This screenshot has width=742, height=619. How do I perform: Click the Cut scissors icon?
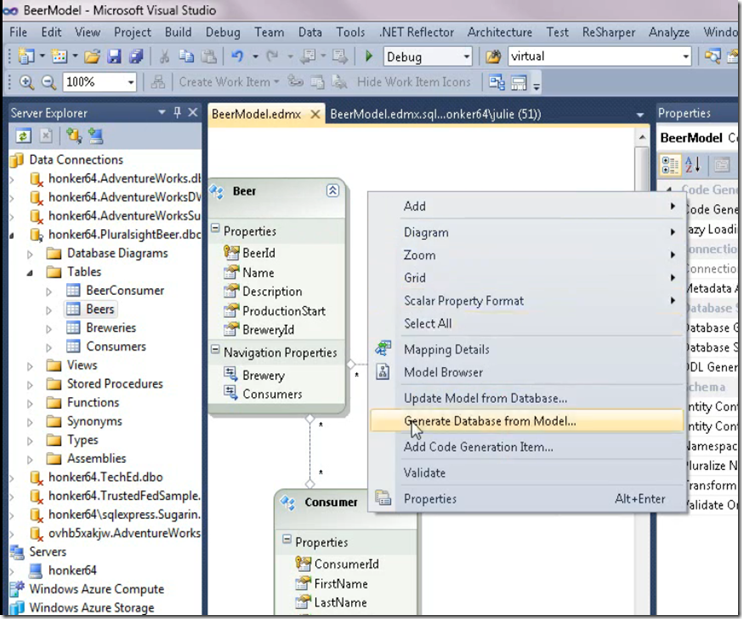pos(164,57)
